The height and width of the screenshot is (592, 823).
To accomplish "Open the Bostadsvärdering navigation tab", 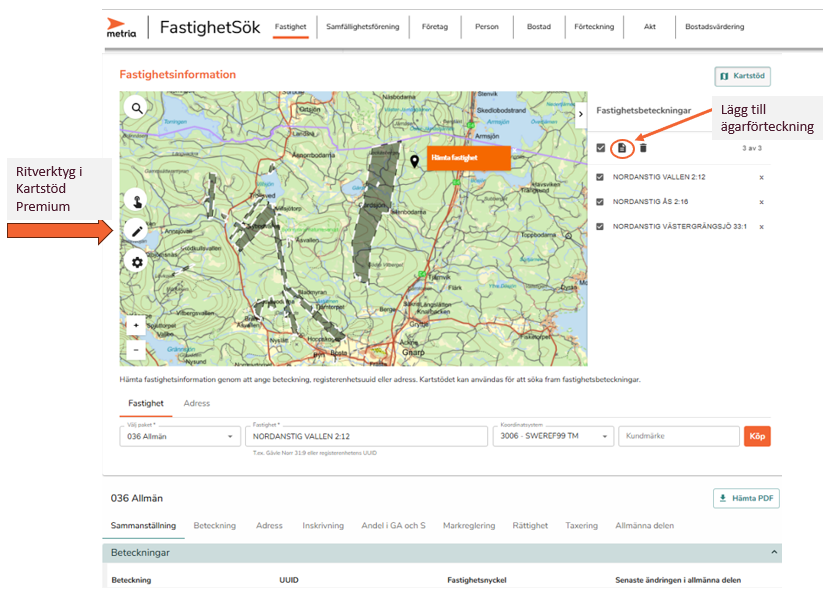I will [x=714, y=27].
